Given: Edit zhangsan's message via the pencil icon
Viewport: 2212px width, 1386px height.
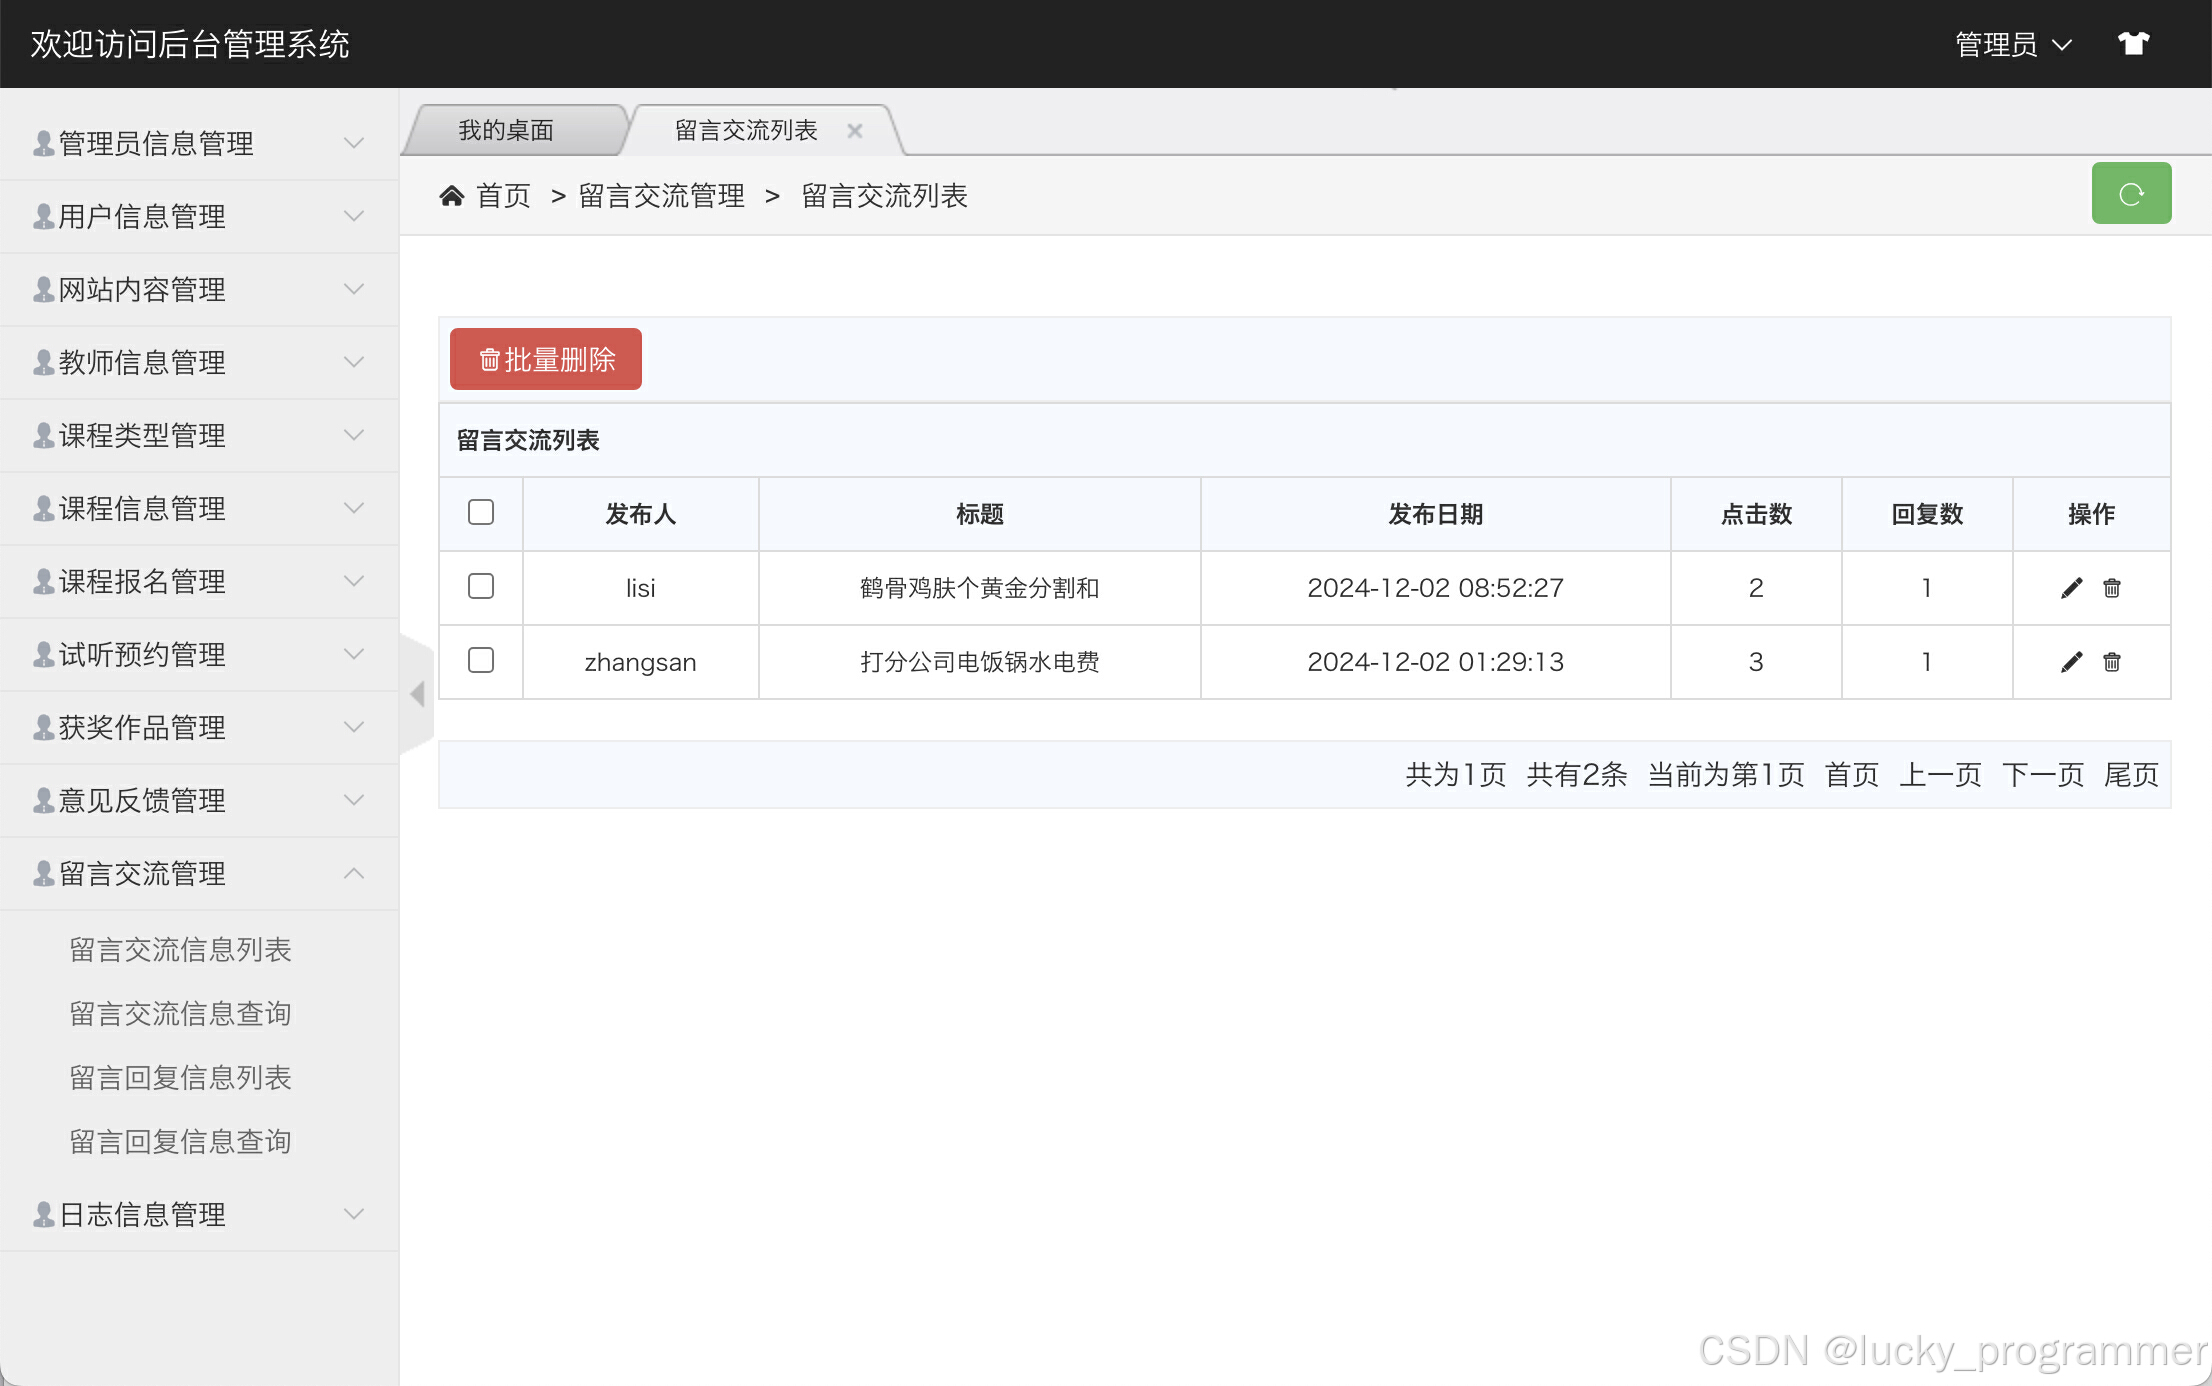Looking at the screenshot, I should 2071,662.
